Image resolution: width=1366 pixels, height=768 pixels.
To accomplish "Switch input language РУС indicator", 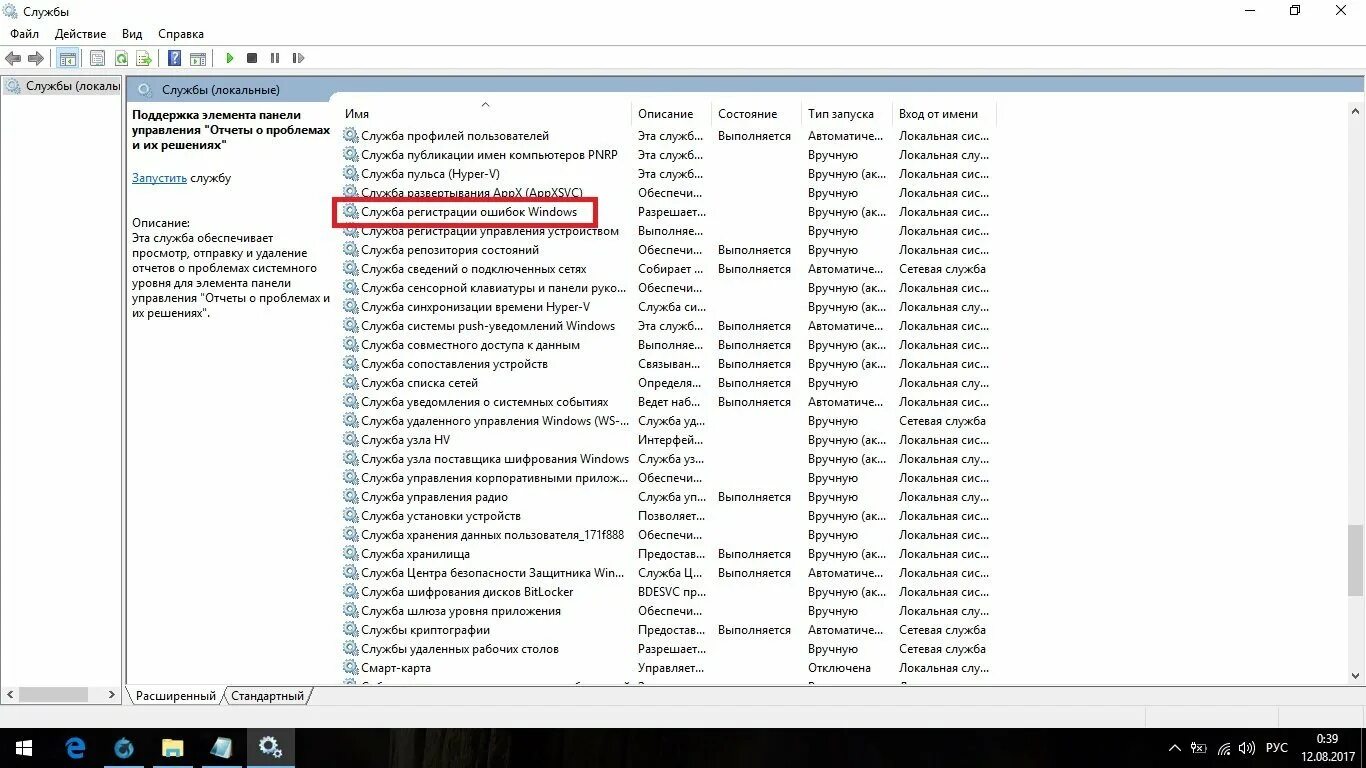I will 1277,748.
